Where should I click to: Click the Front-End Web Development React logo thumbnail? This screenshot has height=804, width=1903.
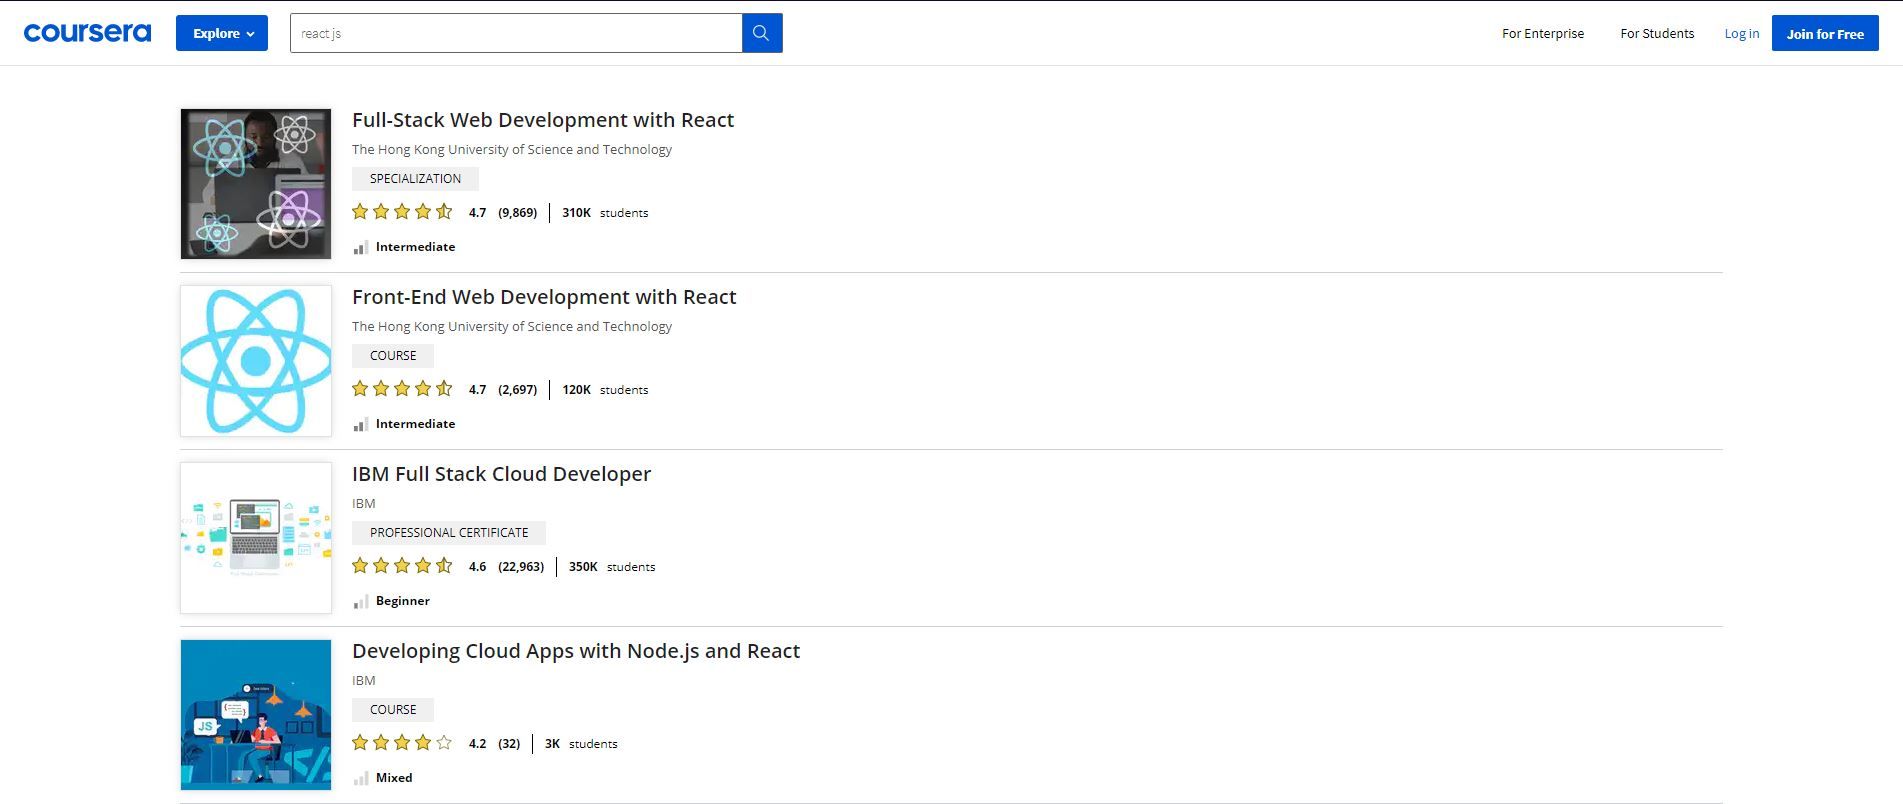click(256, 361)
